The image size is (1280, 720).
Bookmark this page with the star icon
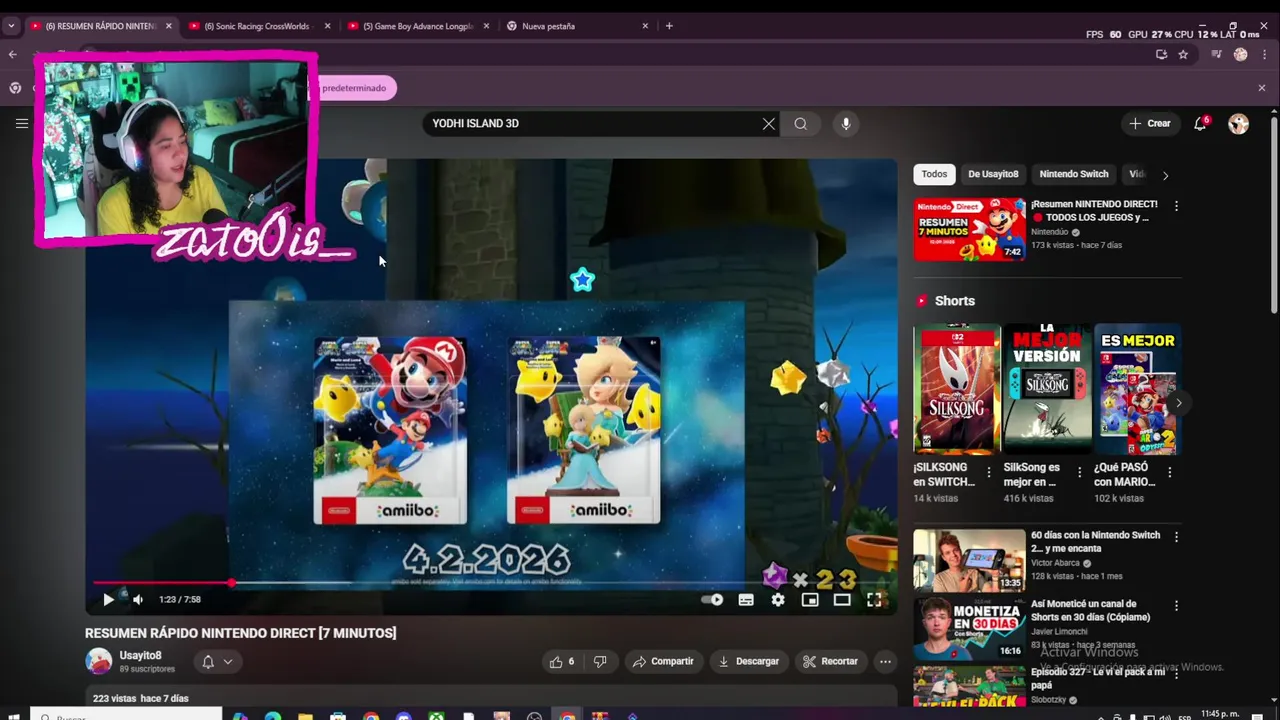[x=1183, y=55]
